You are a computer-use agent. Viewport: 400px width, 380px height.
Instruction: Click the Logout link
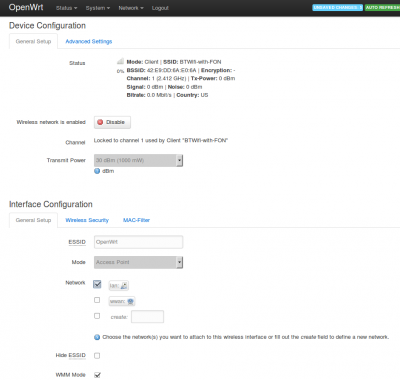pos(160,8)
